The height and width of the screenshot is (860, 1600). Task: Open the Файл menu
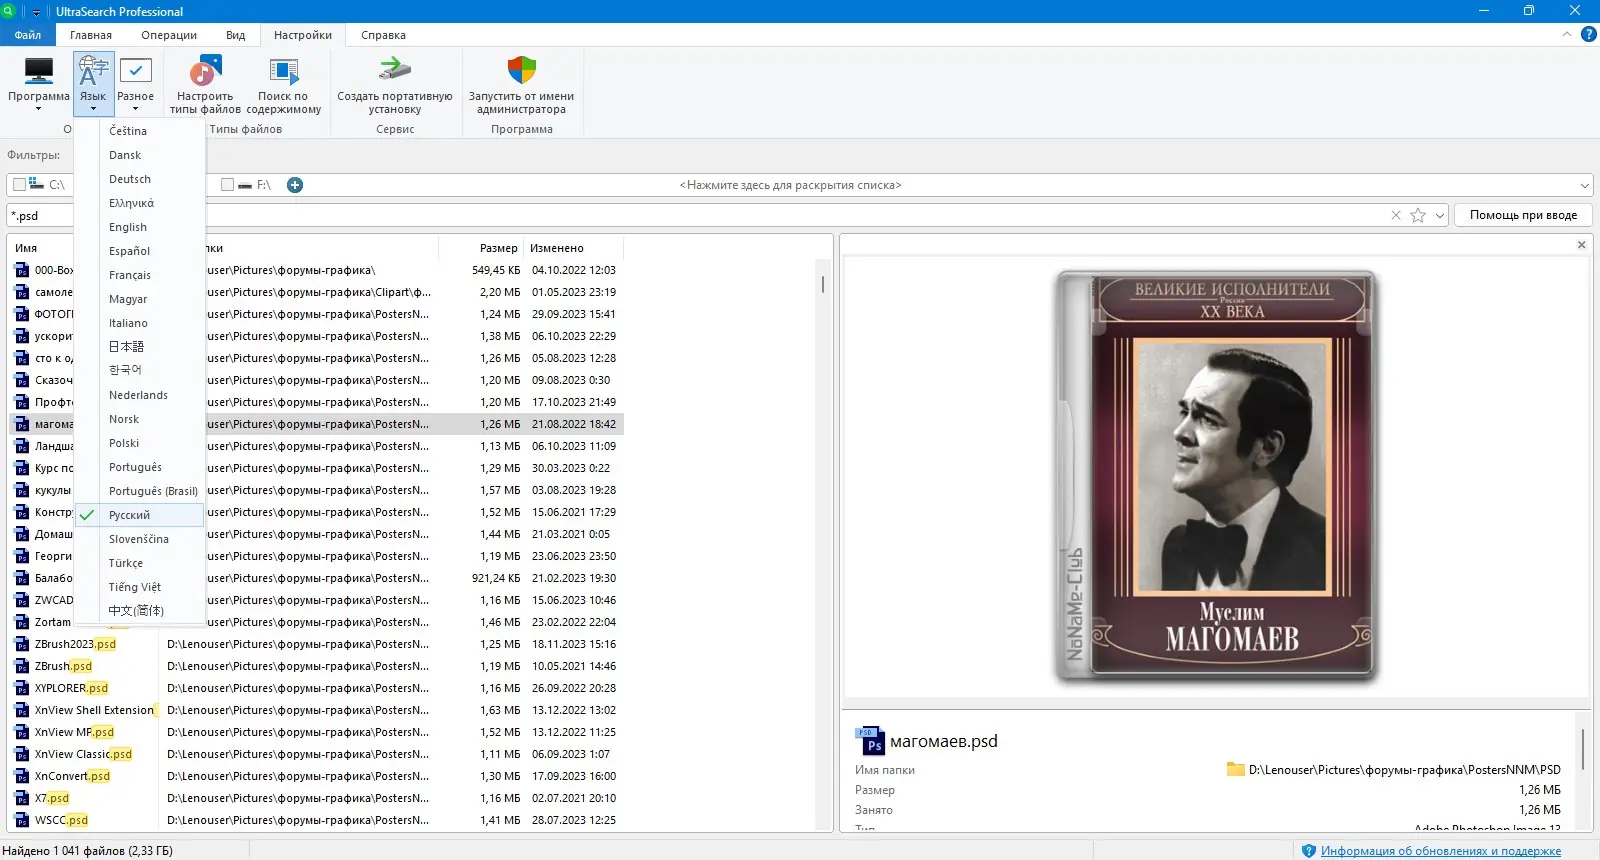[28, 35]
